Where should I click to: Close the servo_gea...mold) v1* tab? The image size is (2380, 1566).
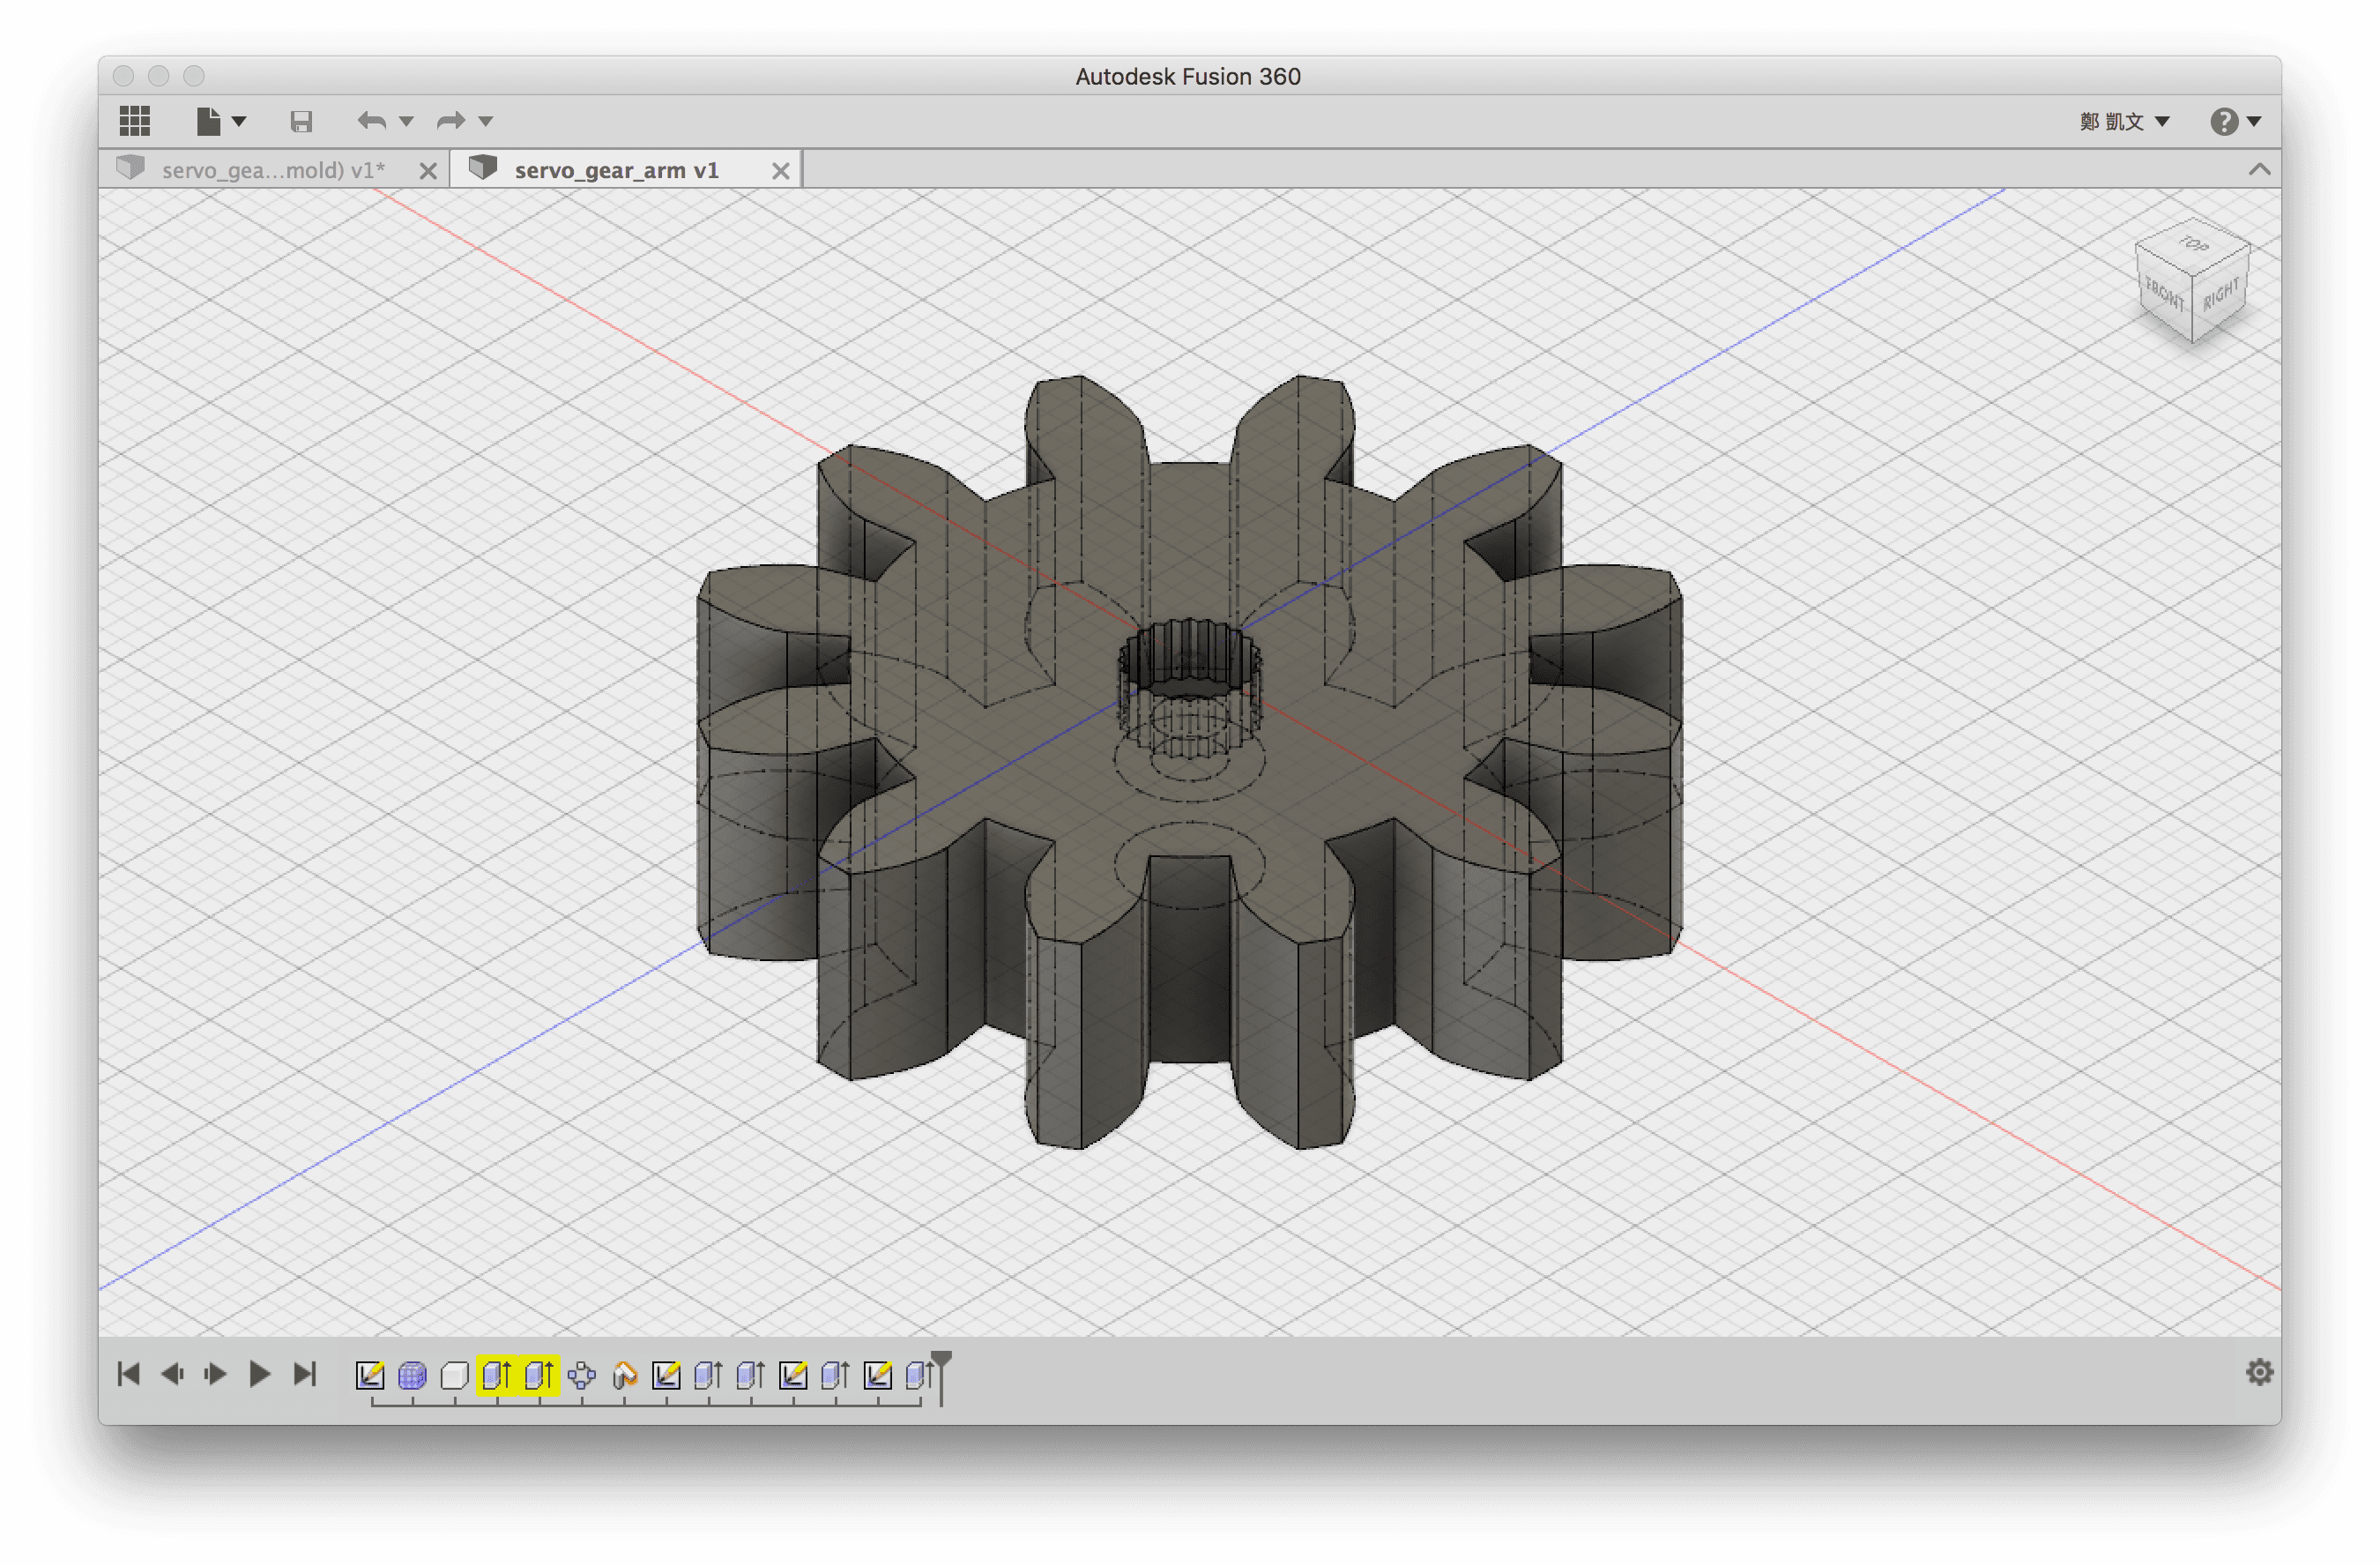point(428,171)
